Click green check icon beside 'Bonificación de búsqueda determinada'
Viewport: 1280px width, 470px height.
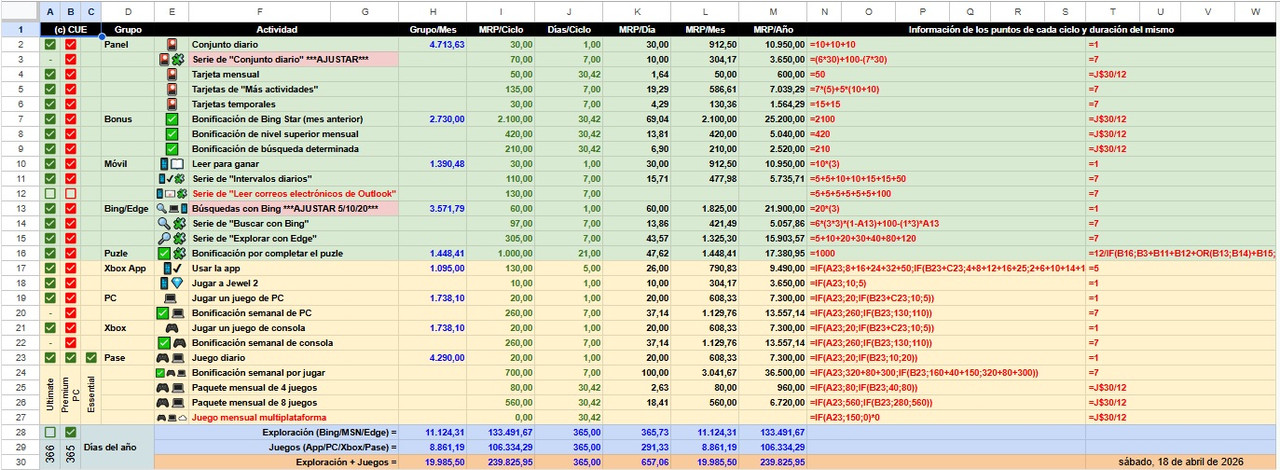pos(172,149)
